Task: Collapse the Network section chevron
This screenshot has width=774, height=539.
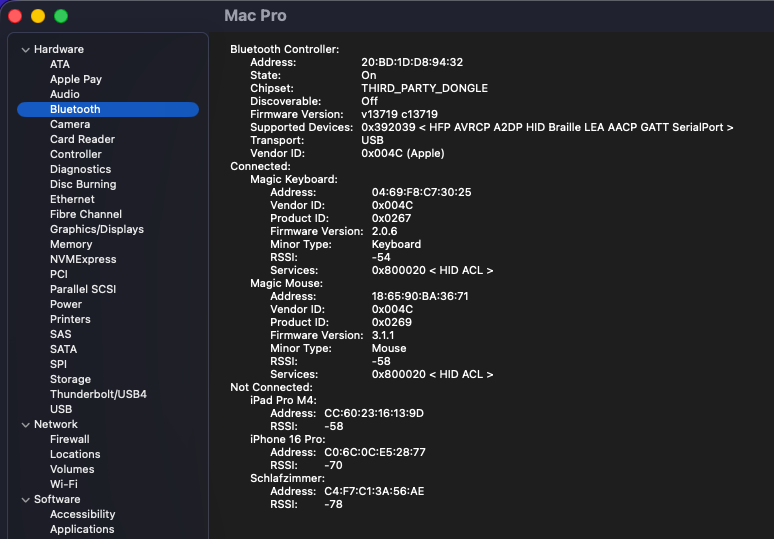Action: pos(26,425)
